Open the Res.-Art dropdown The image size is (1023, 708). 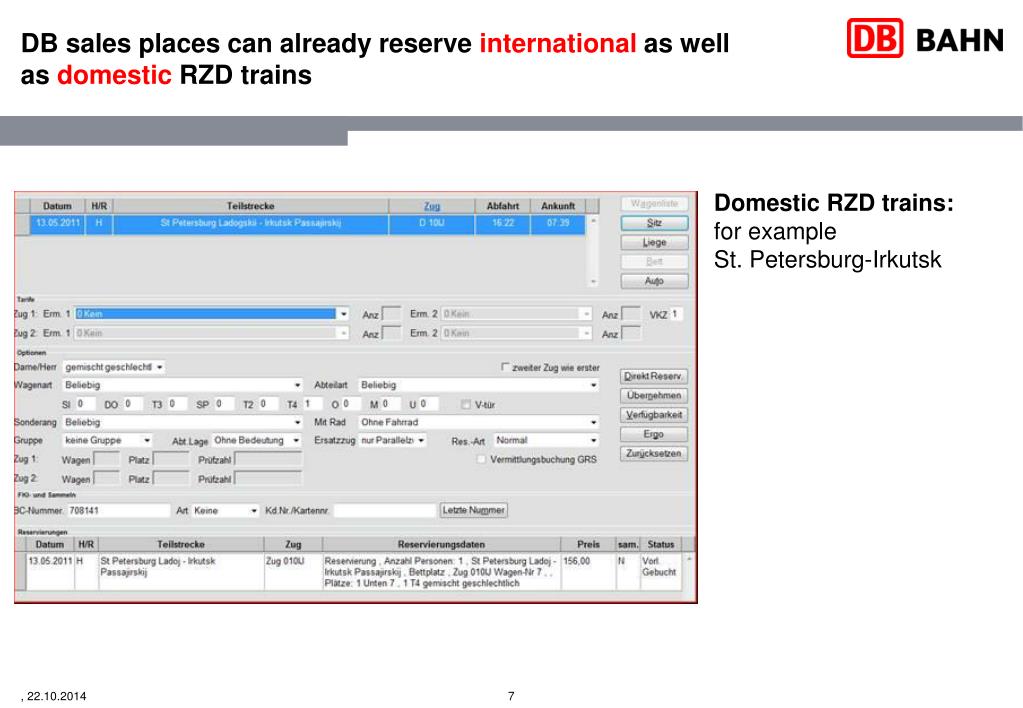[x=593, y=441]
